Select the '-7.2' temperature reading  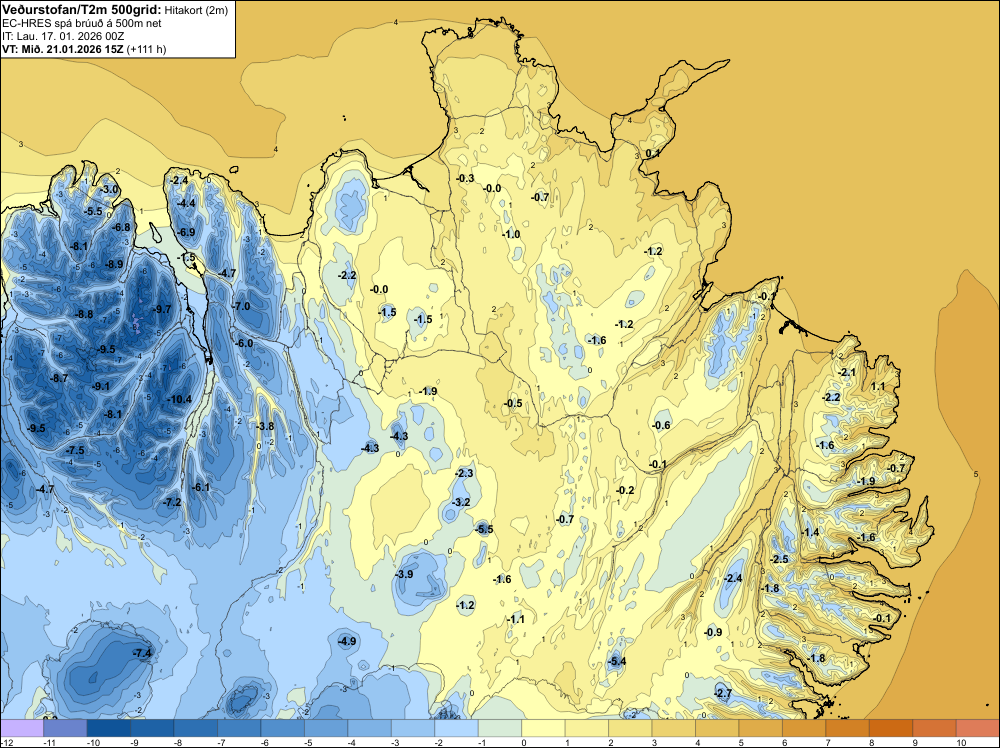(172, 502)
